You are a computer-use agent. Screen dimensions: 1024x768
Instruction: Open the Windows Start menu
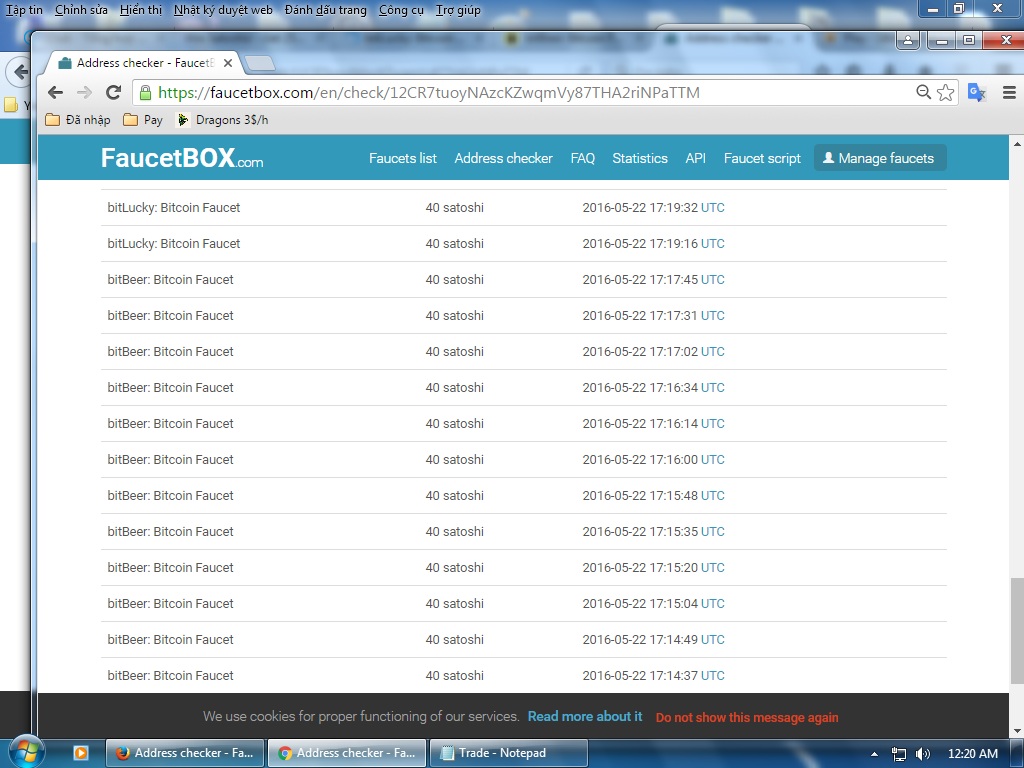[25, 752]
